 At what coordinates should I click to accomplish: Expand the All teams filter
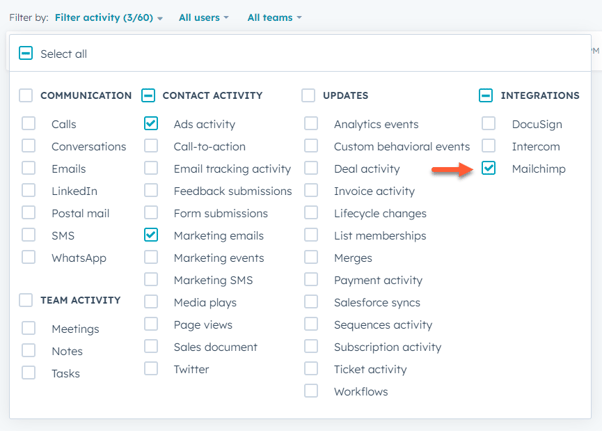pos(274,17)
